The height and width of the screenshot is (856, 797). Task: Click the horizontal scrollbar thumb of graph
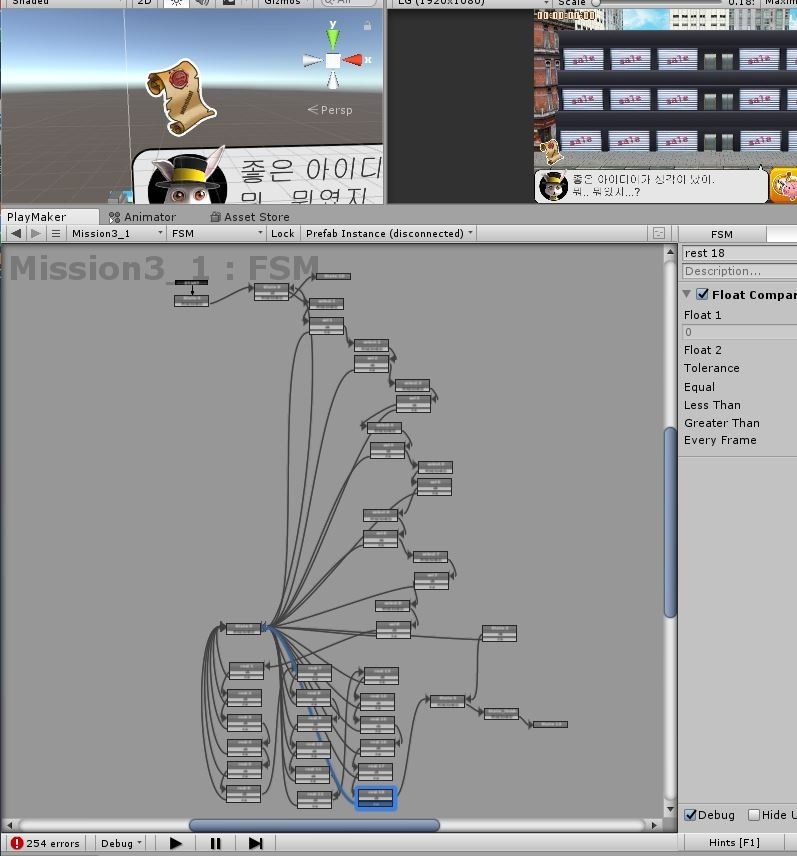click(x=314, y=825)
